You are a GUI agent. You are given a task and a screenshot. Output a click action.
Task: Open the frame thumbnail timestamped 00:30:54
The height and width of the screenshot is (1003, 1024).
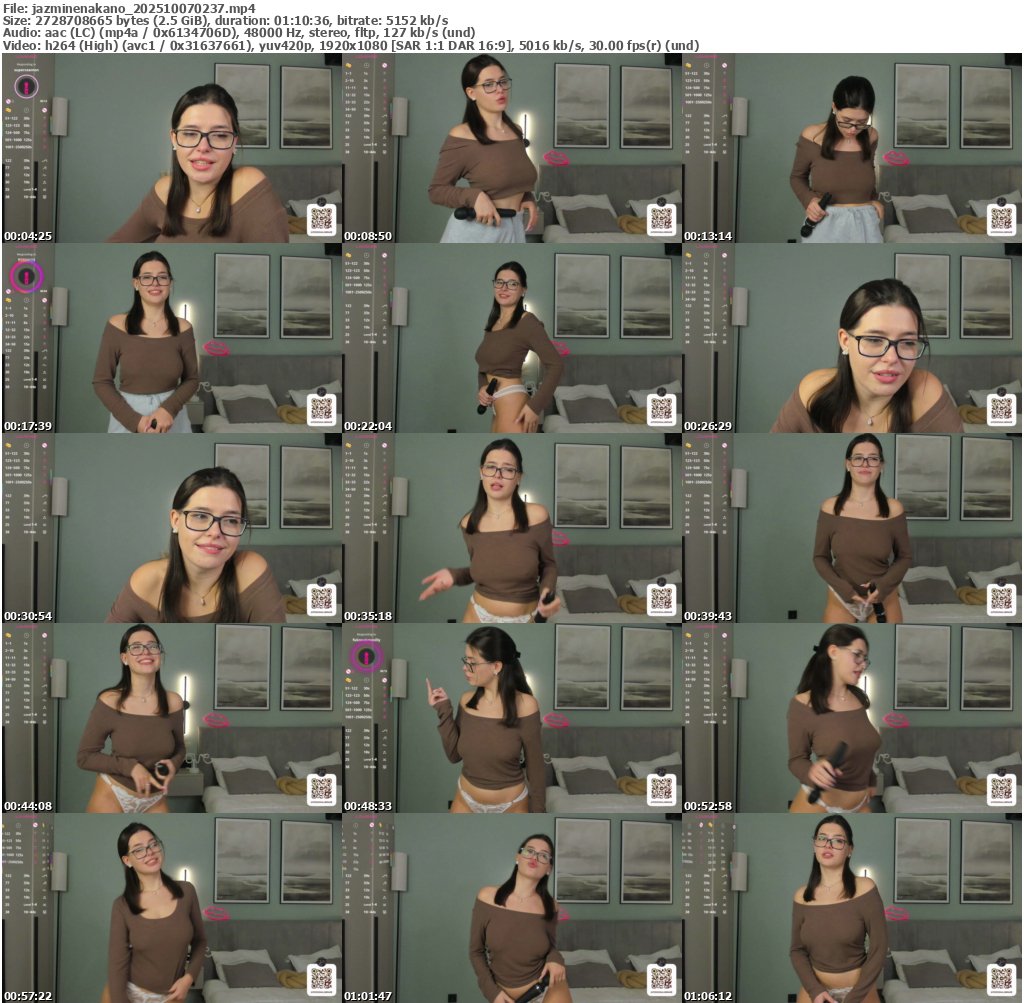[x=172, y=528]
